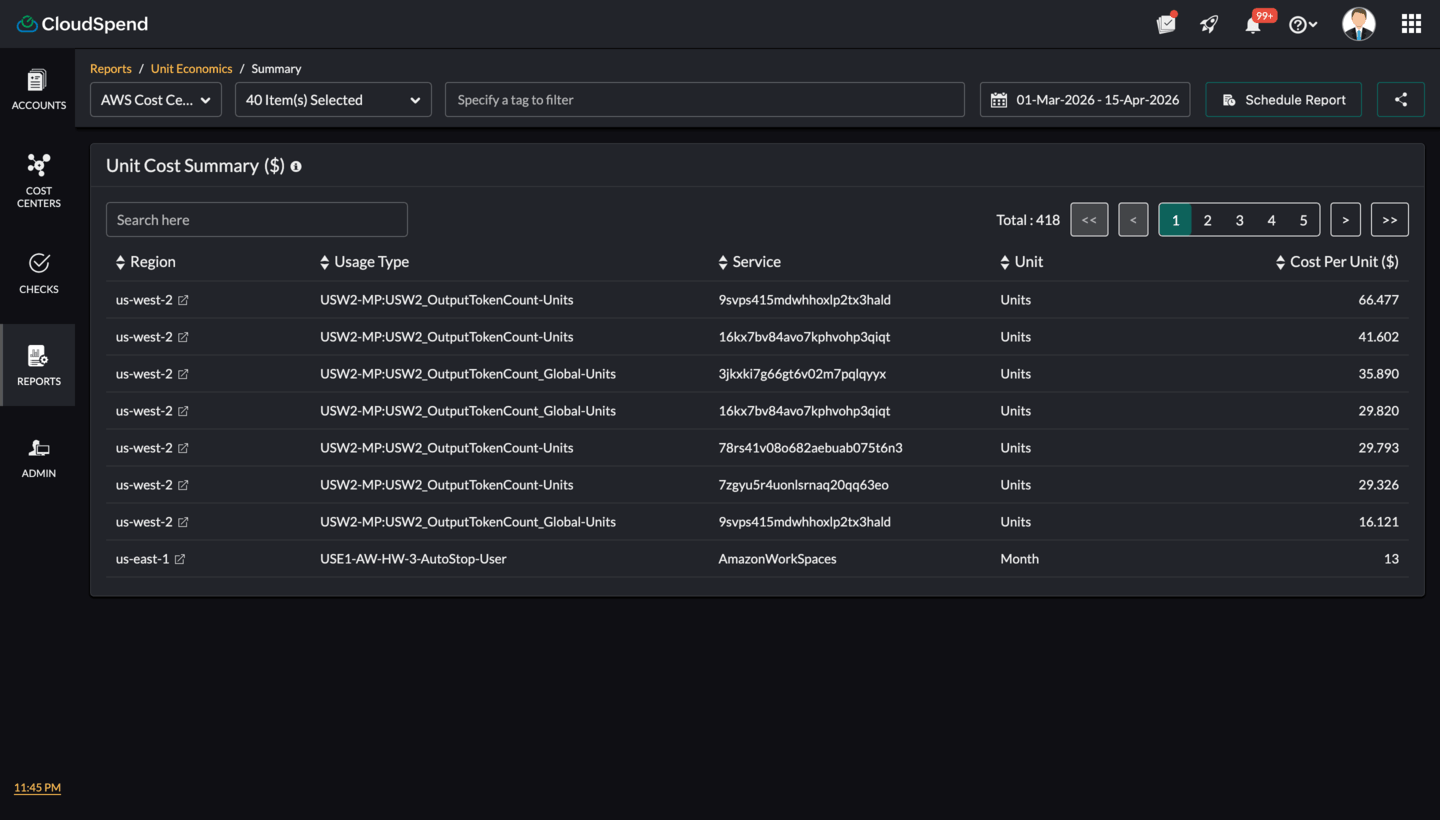Click the notifications bell icon
This screenshot has height=820, width=1440.
1252,25
